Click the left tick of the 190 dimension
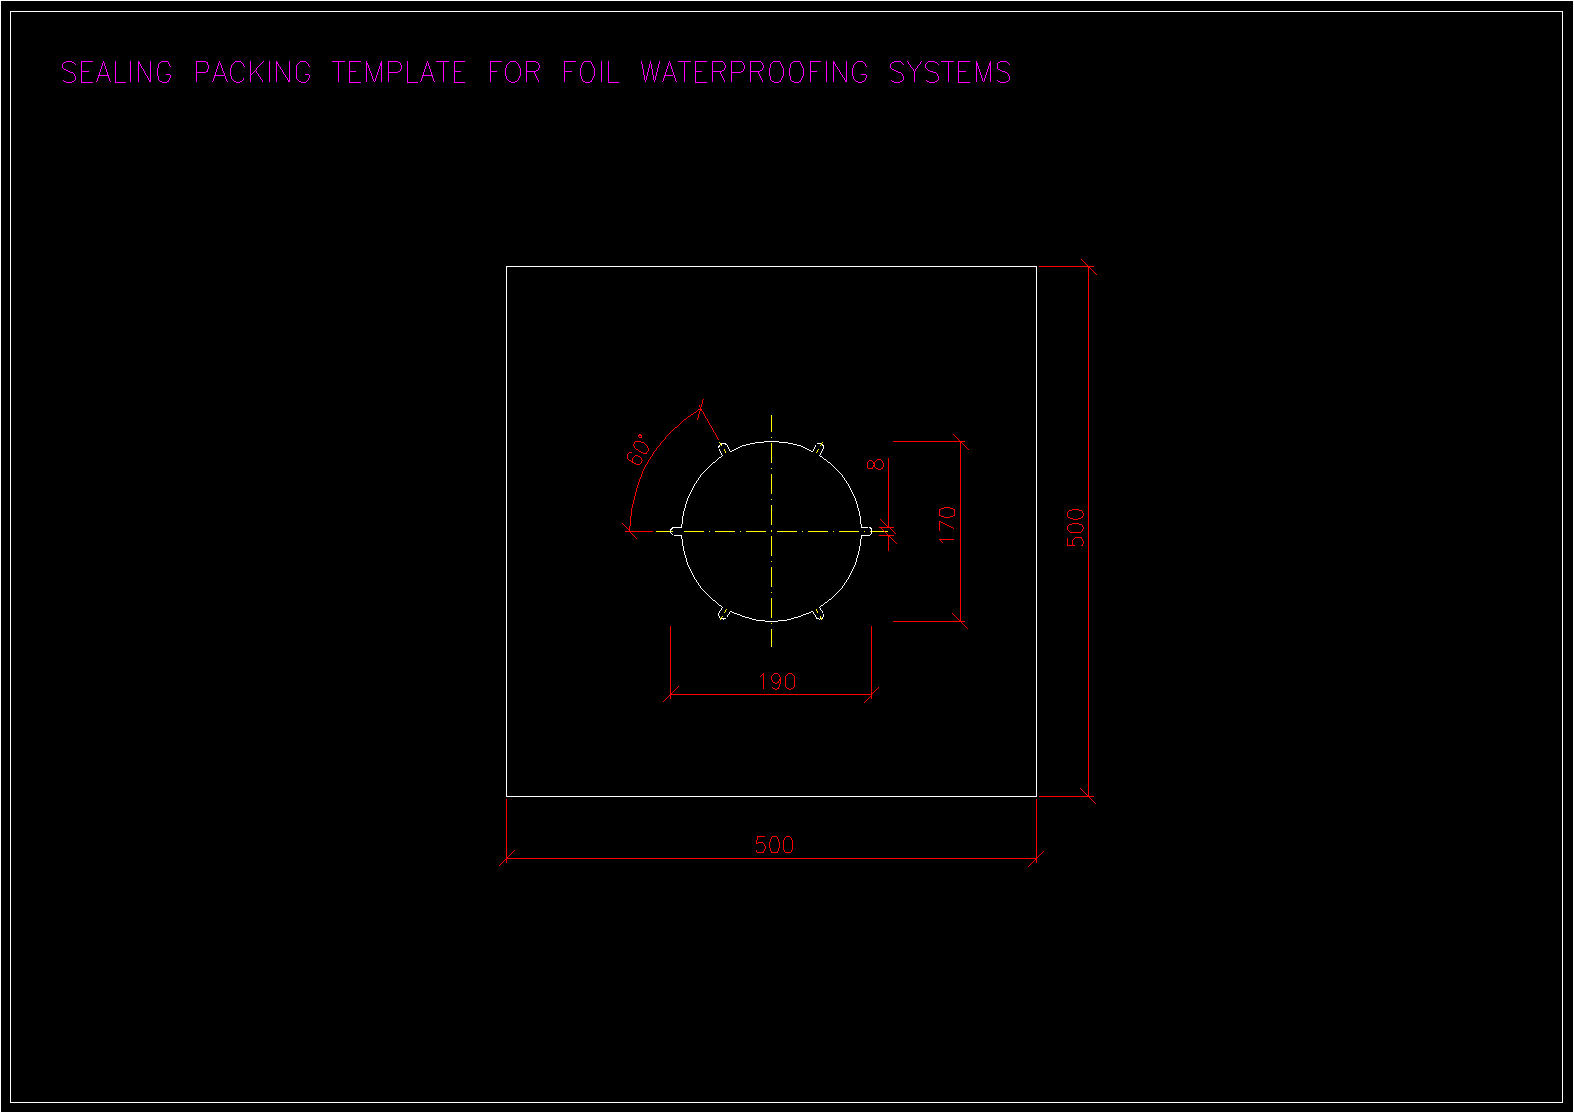This screenshot has width=1574, height=1113. click(x=671, y=693)
